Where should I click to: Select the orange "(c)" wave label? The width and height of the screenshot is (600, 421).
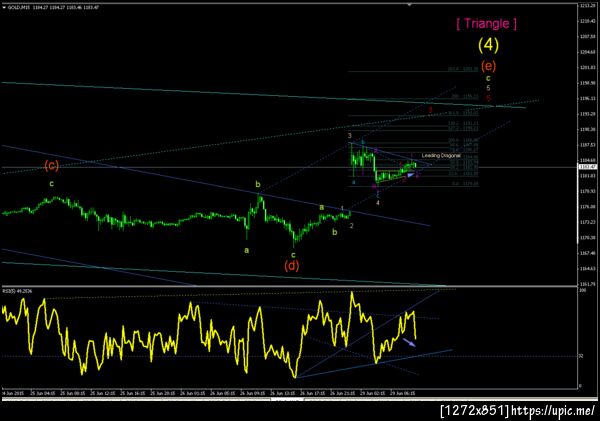(x=51, y=166)
